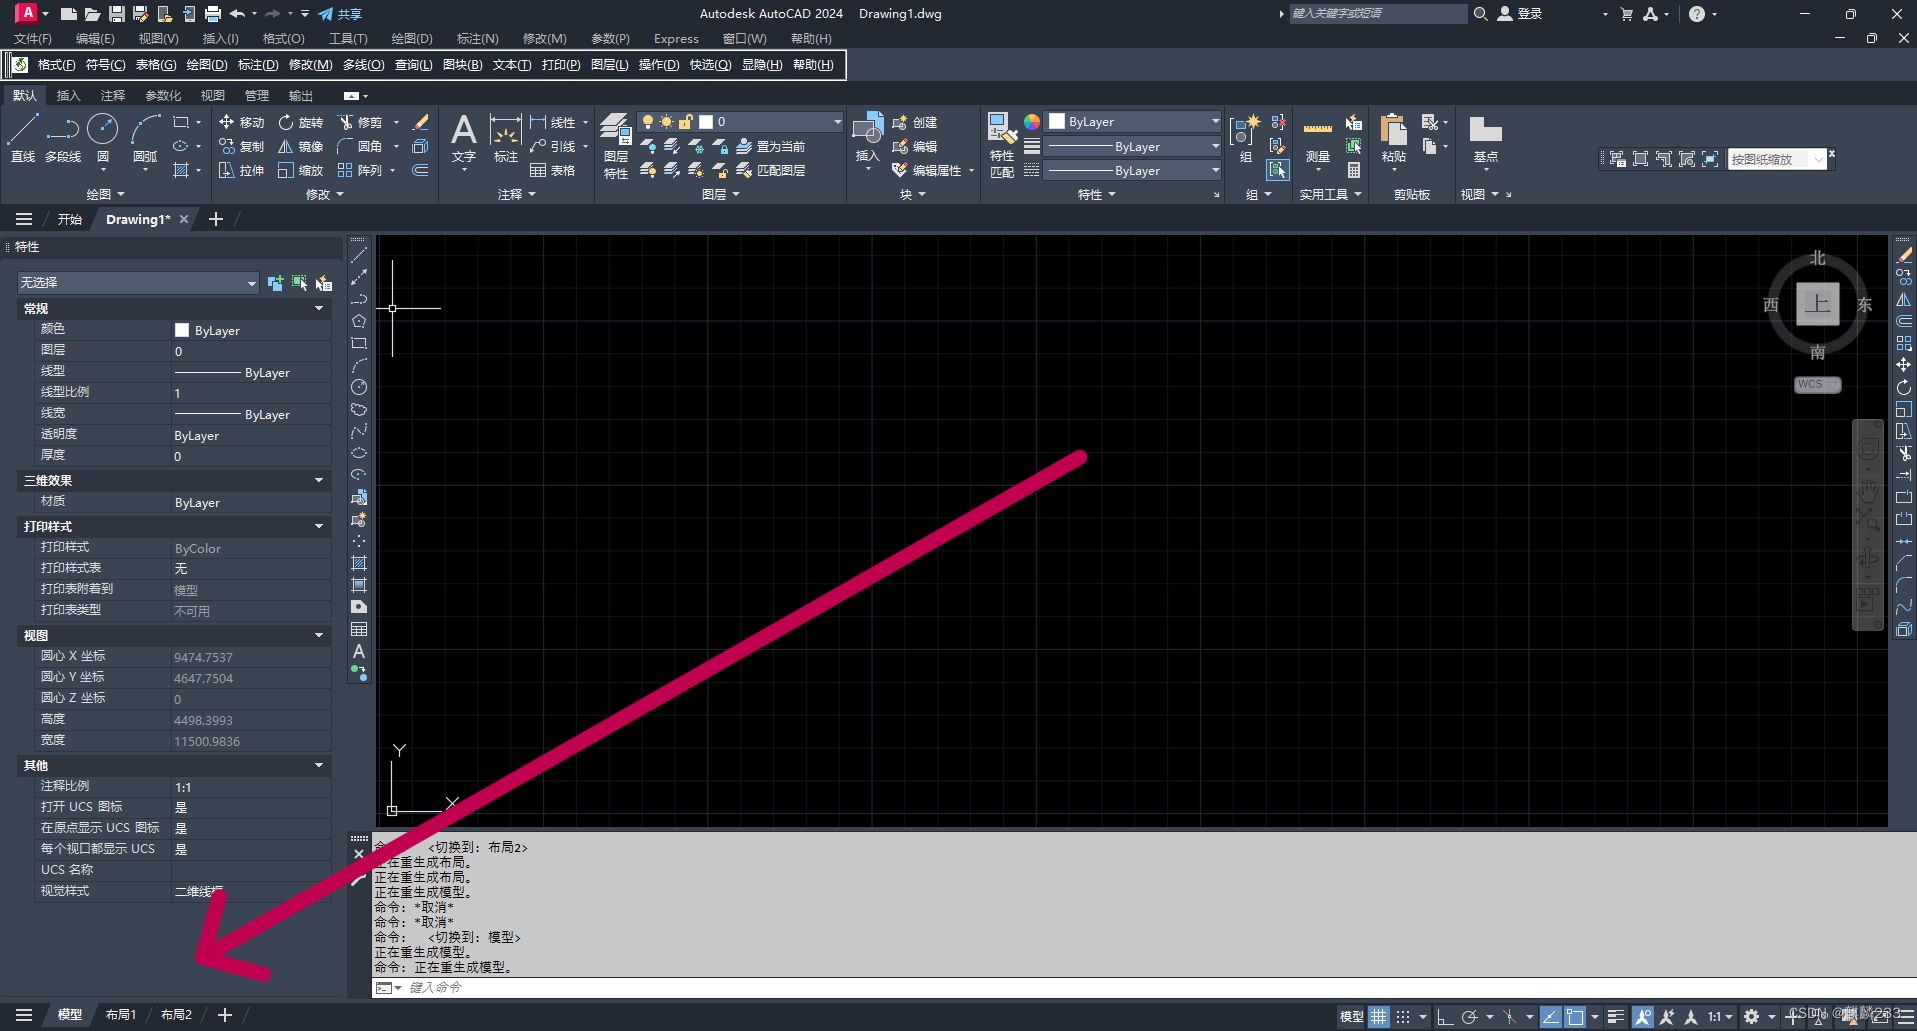Click the erase tool in 修改 panel
The height and width of the screenshot is (1031, 1917).
421,122
